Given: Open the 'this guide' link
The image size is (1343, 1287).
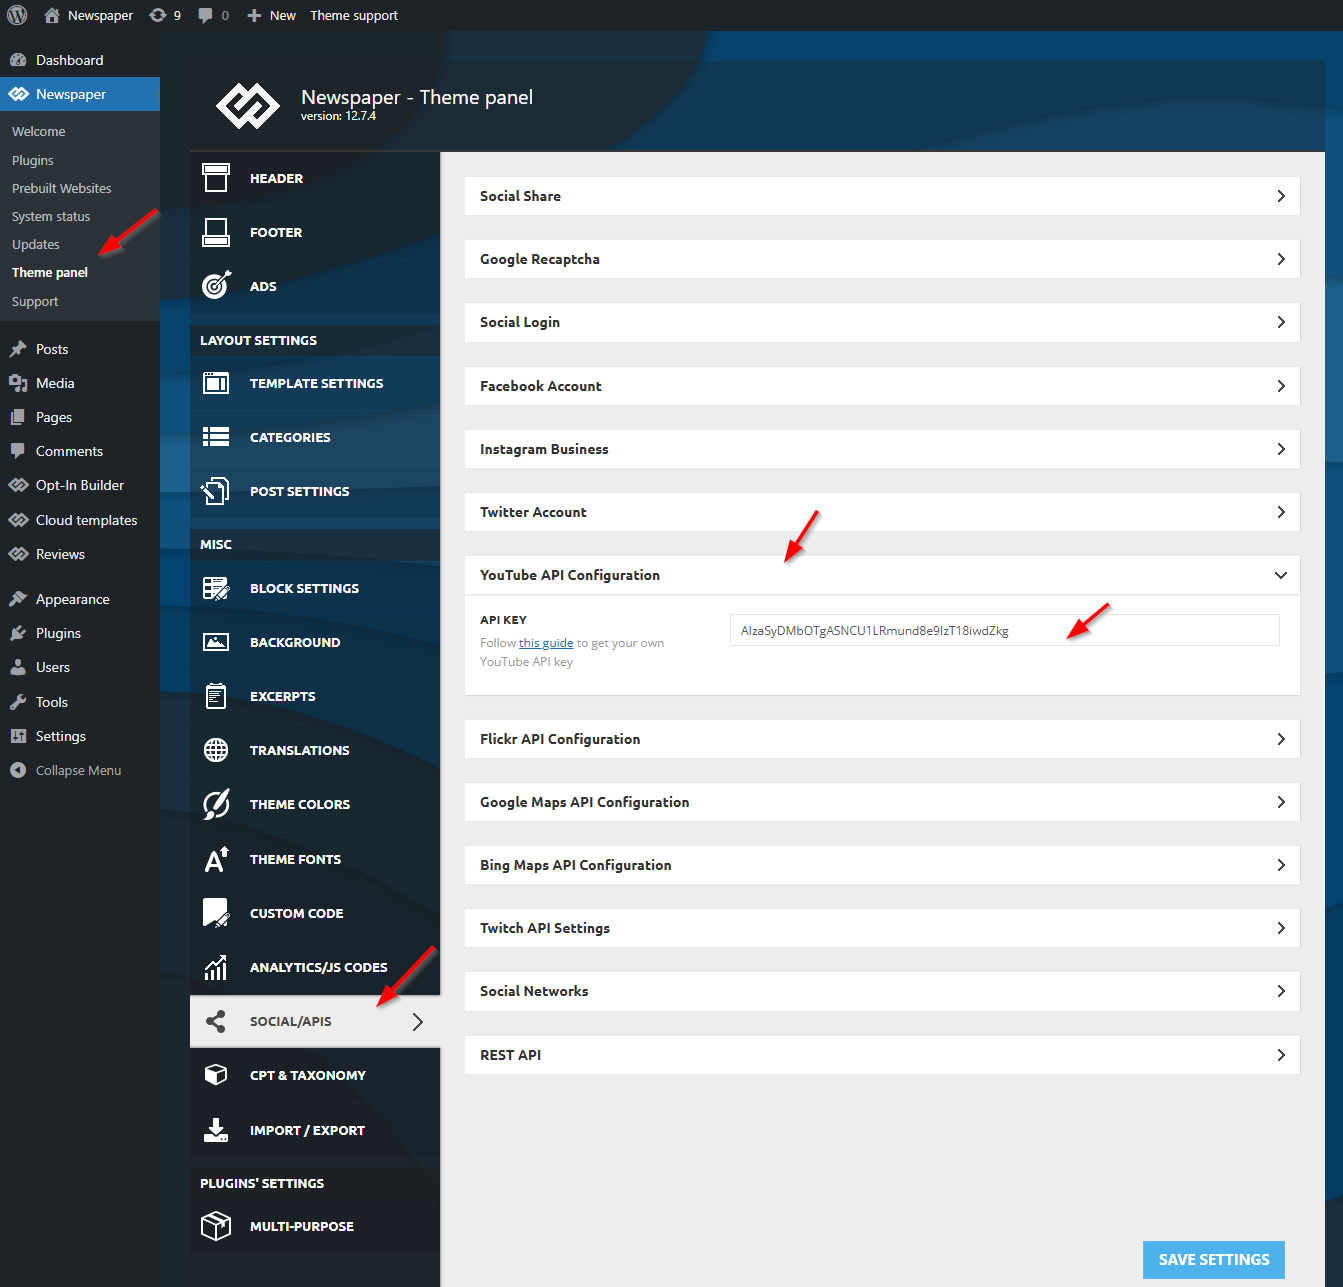Looking at the screenshot, I should (x=546, y=643).
